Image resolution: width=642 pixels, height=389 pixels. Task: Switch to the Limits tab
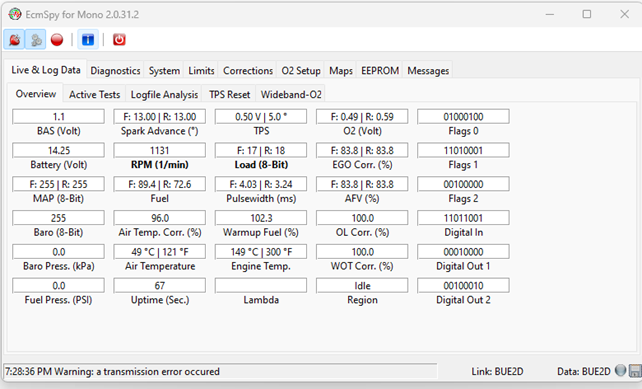pyautogui.click(x=201, y=71)
